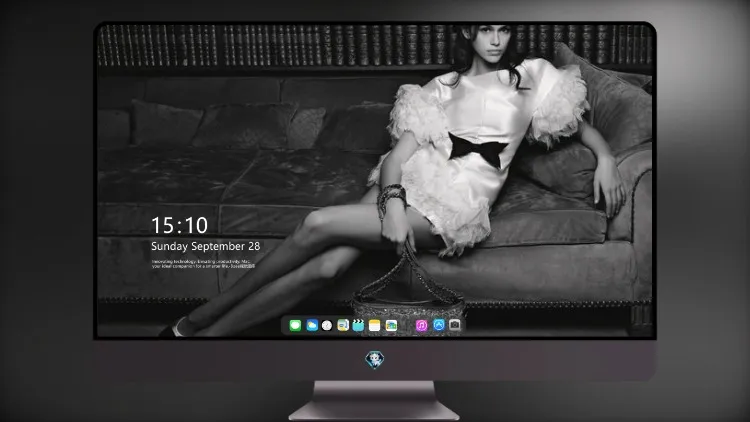The image size is (750, 422).
Task: Click the logo badge on monitor chin
Action: coord(375,359)
